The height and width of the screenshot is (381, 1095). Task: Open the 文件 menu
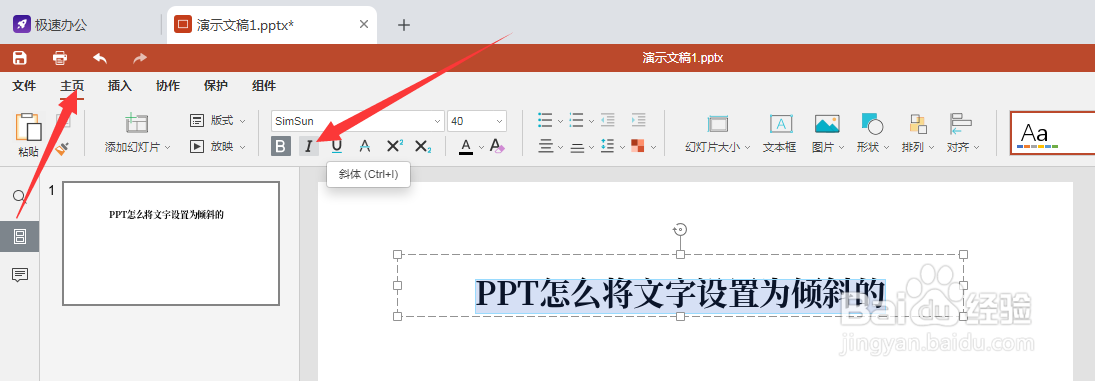click(x=24, y=86)
